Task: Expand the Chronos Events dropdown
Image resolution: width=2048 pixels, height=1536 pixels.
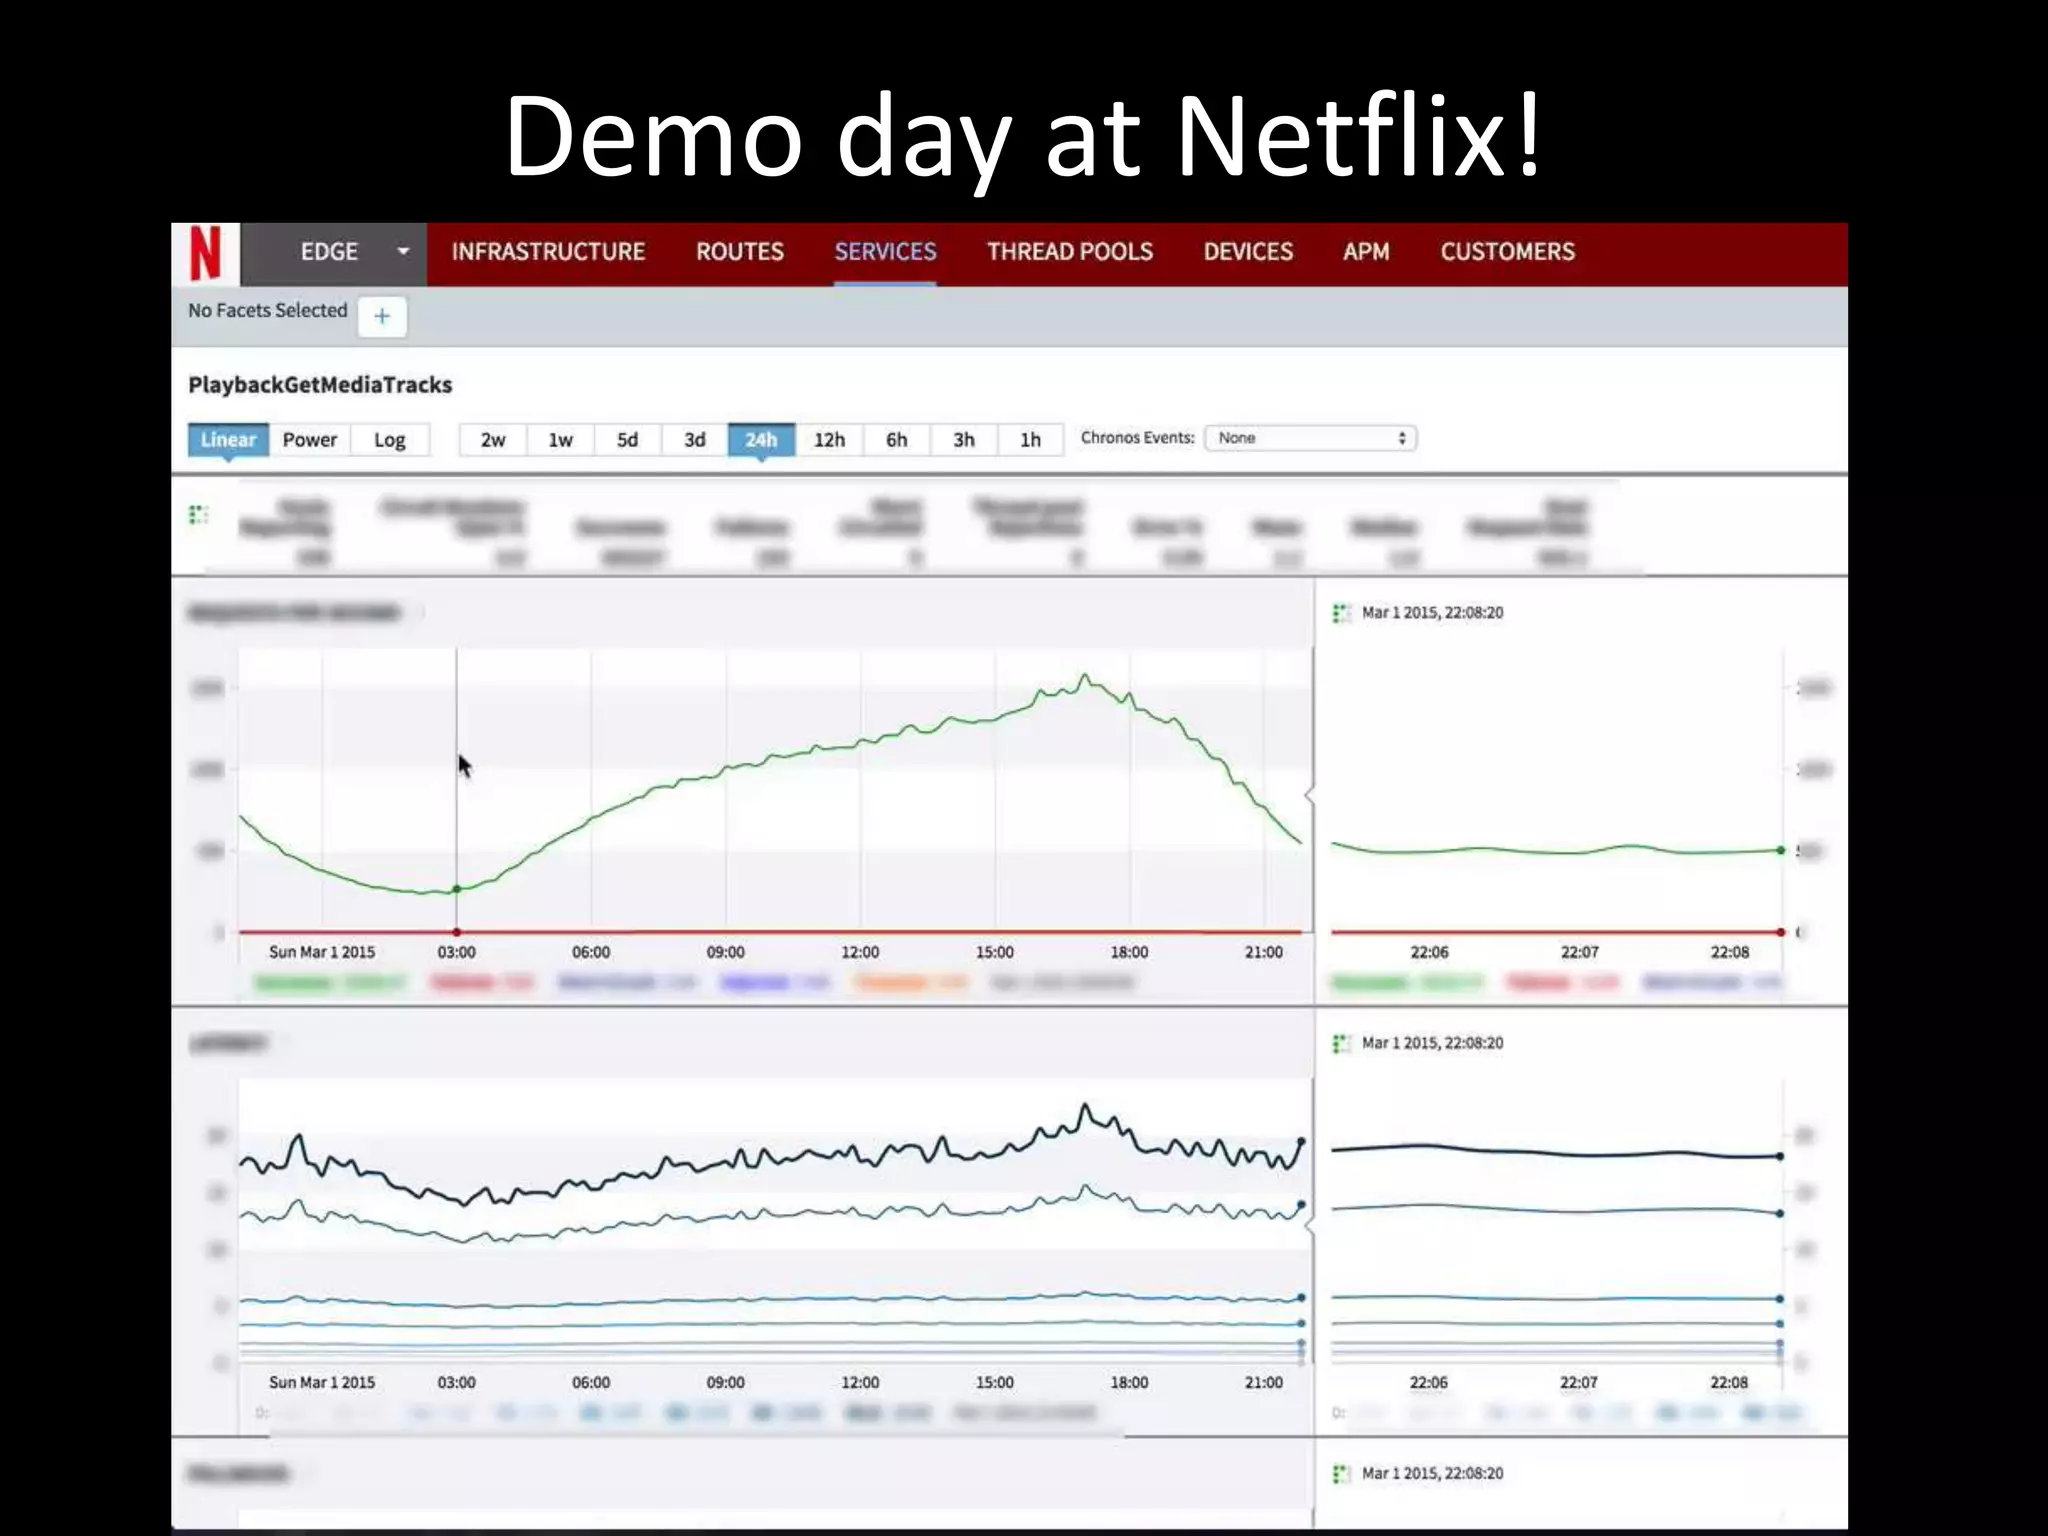Action: [1310, 438]
